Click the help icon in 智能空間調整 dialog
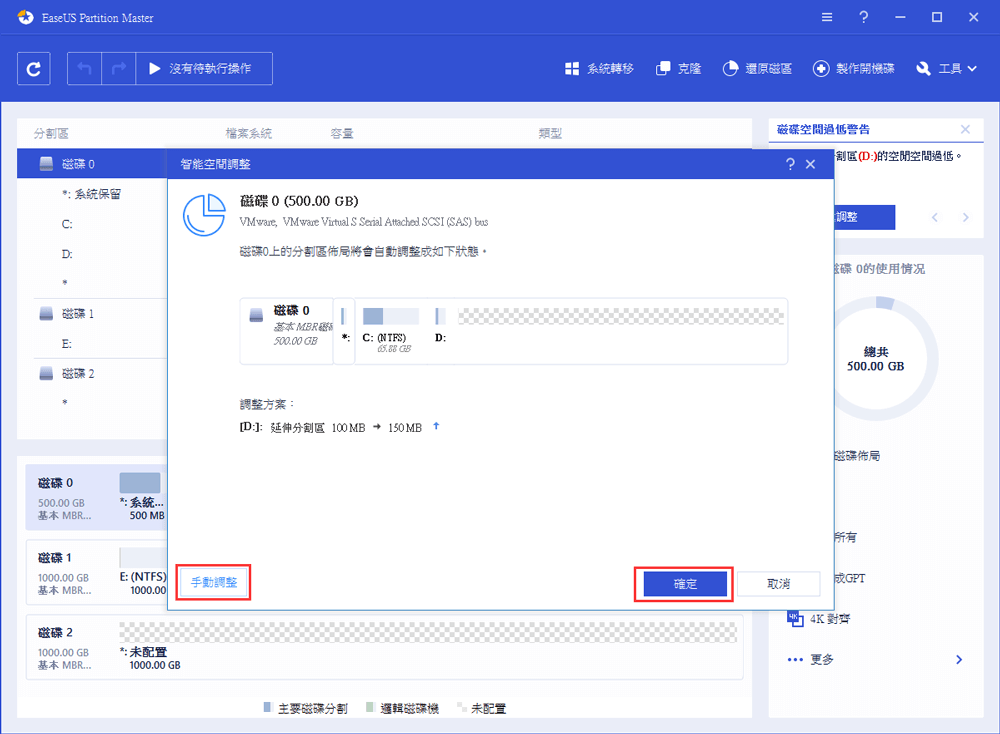This screenshot has width=1000, height=734. [x=790, y=164]
